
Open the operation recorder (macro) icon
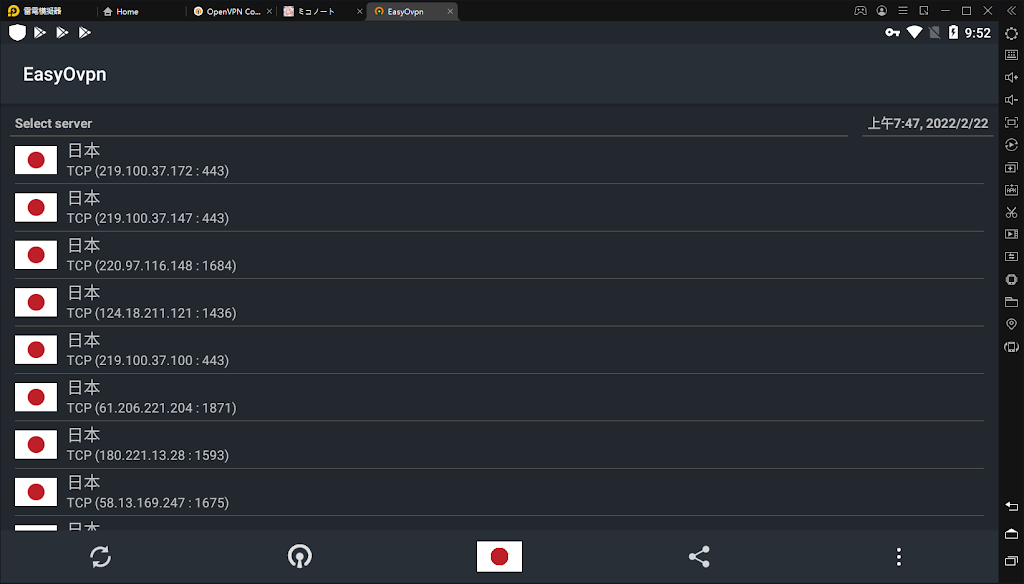tap(1012, 145)
